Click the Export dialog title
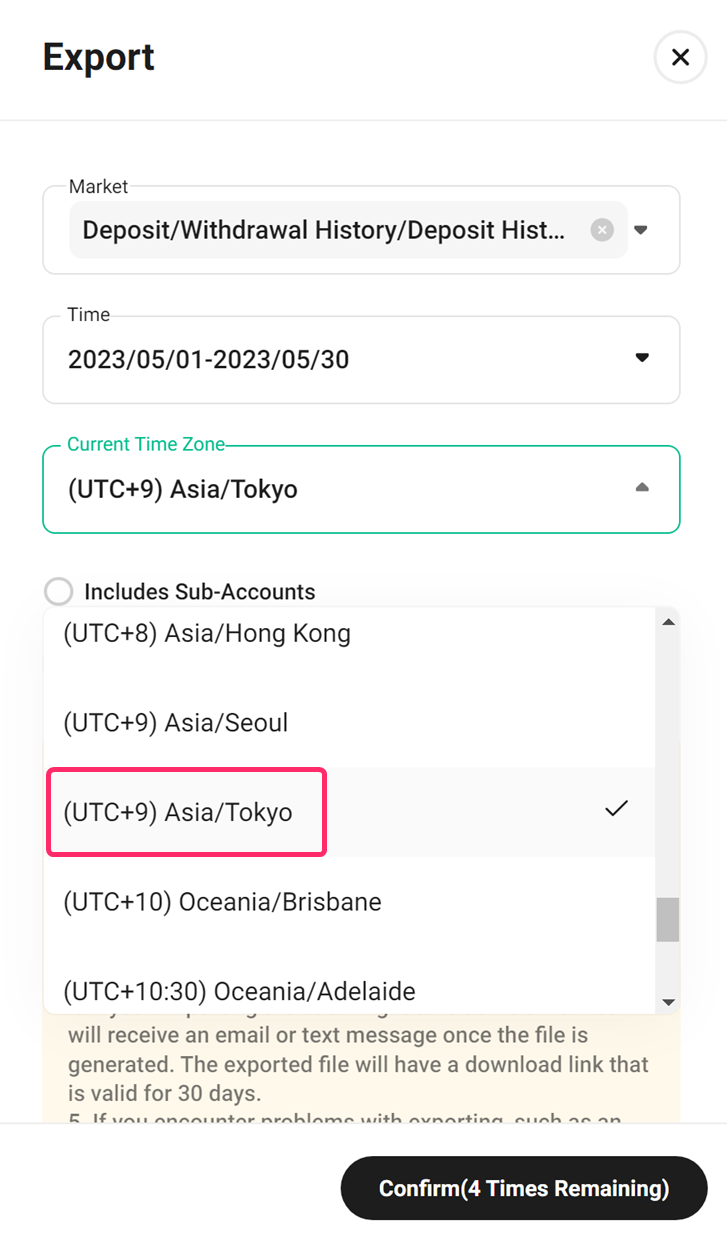The width and height of the screenshot is (727, 1244). (x=99, y=57)
